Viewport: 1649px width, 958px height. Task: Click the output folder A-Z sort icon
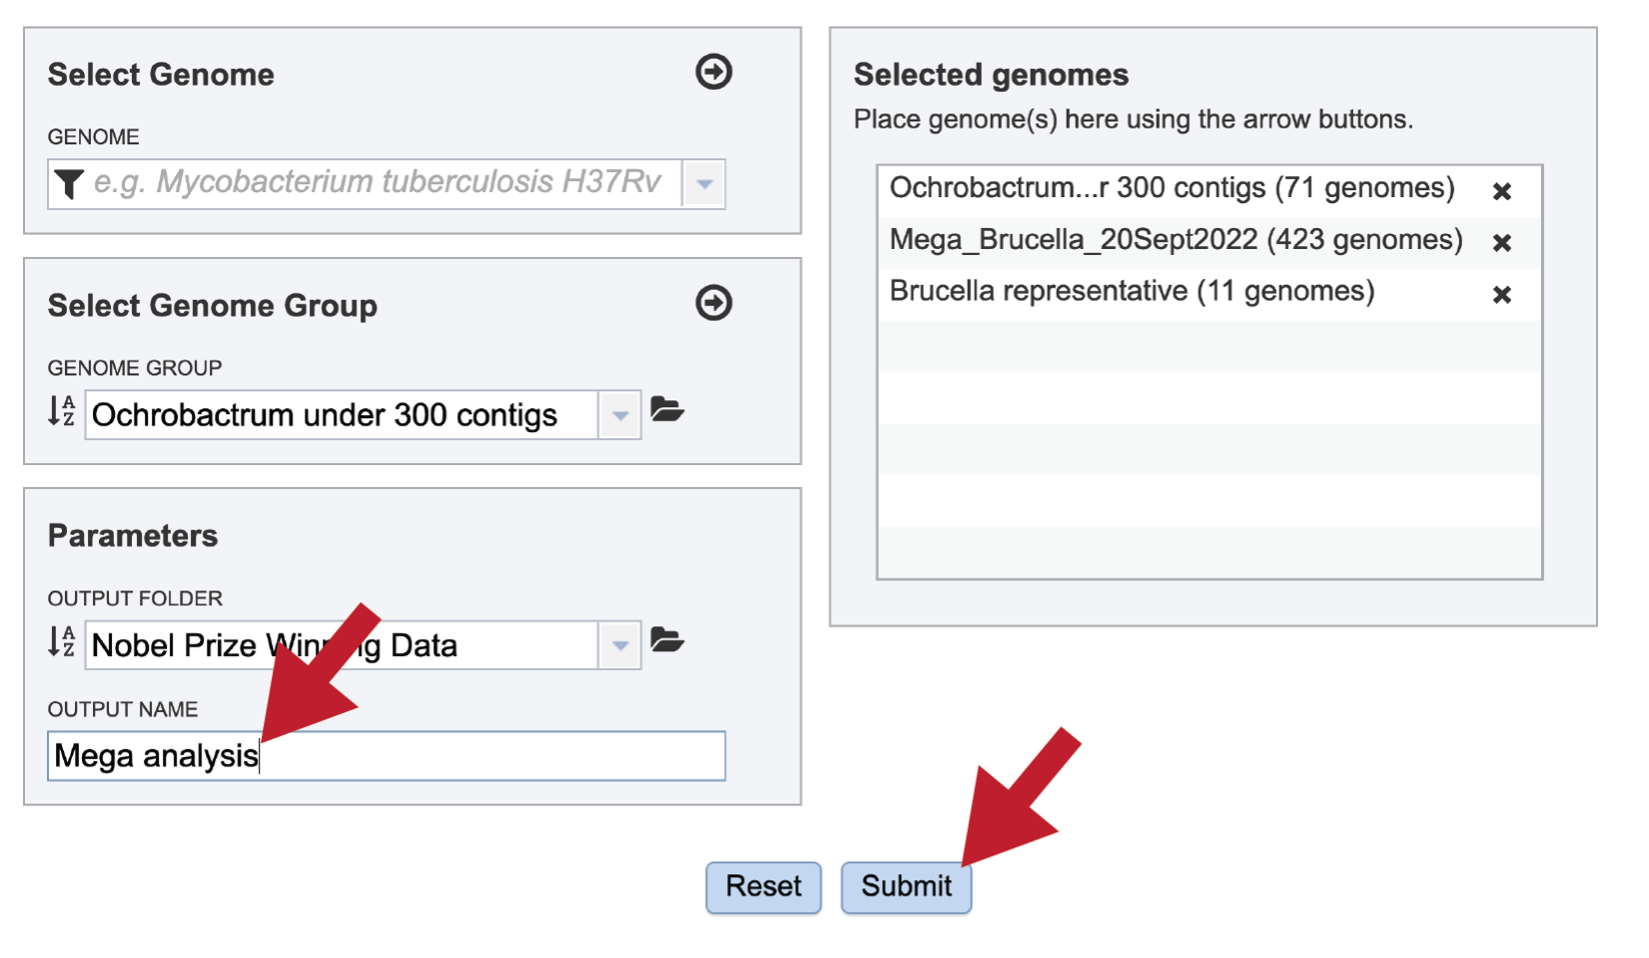click(x=62, y=642)
